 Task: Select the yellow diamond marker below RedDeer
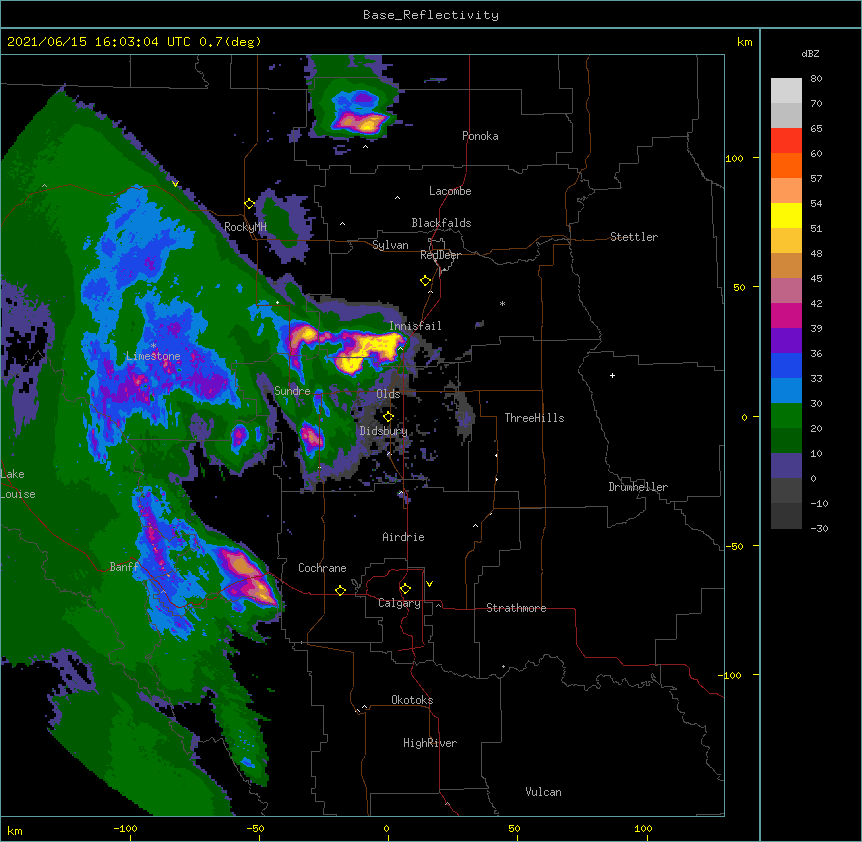pos(425,281)
